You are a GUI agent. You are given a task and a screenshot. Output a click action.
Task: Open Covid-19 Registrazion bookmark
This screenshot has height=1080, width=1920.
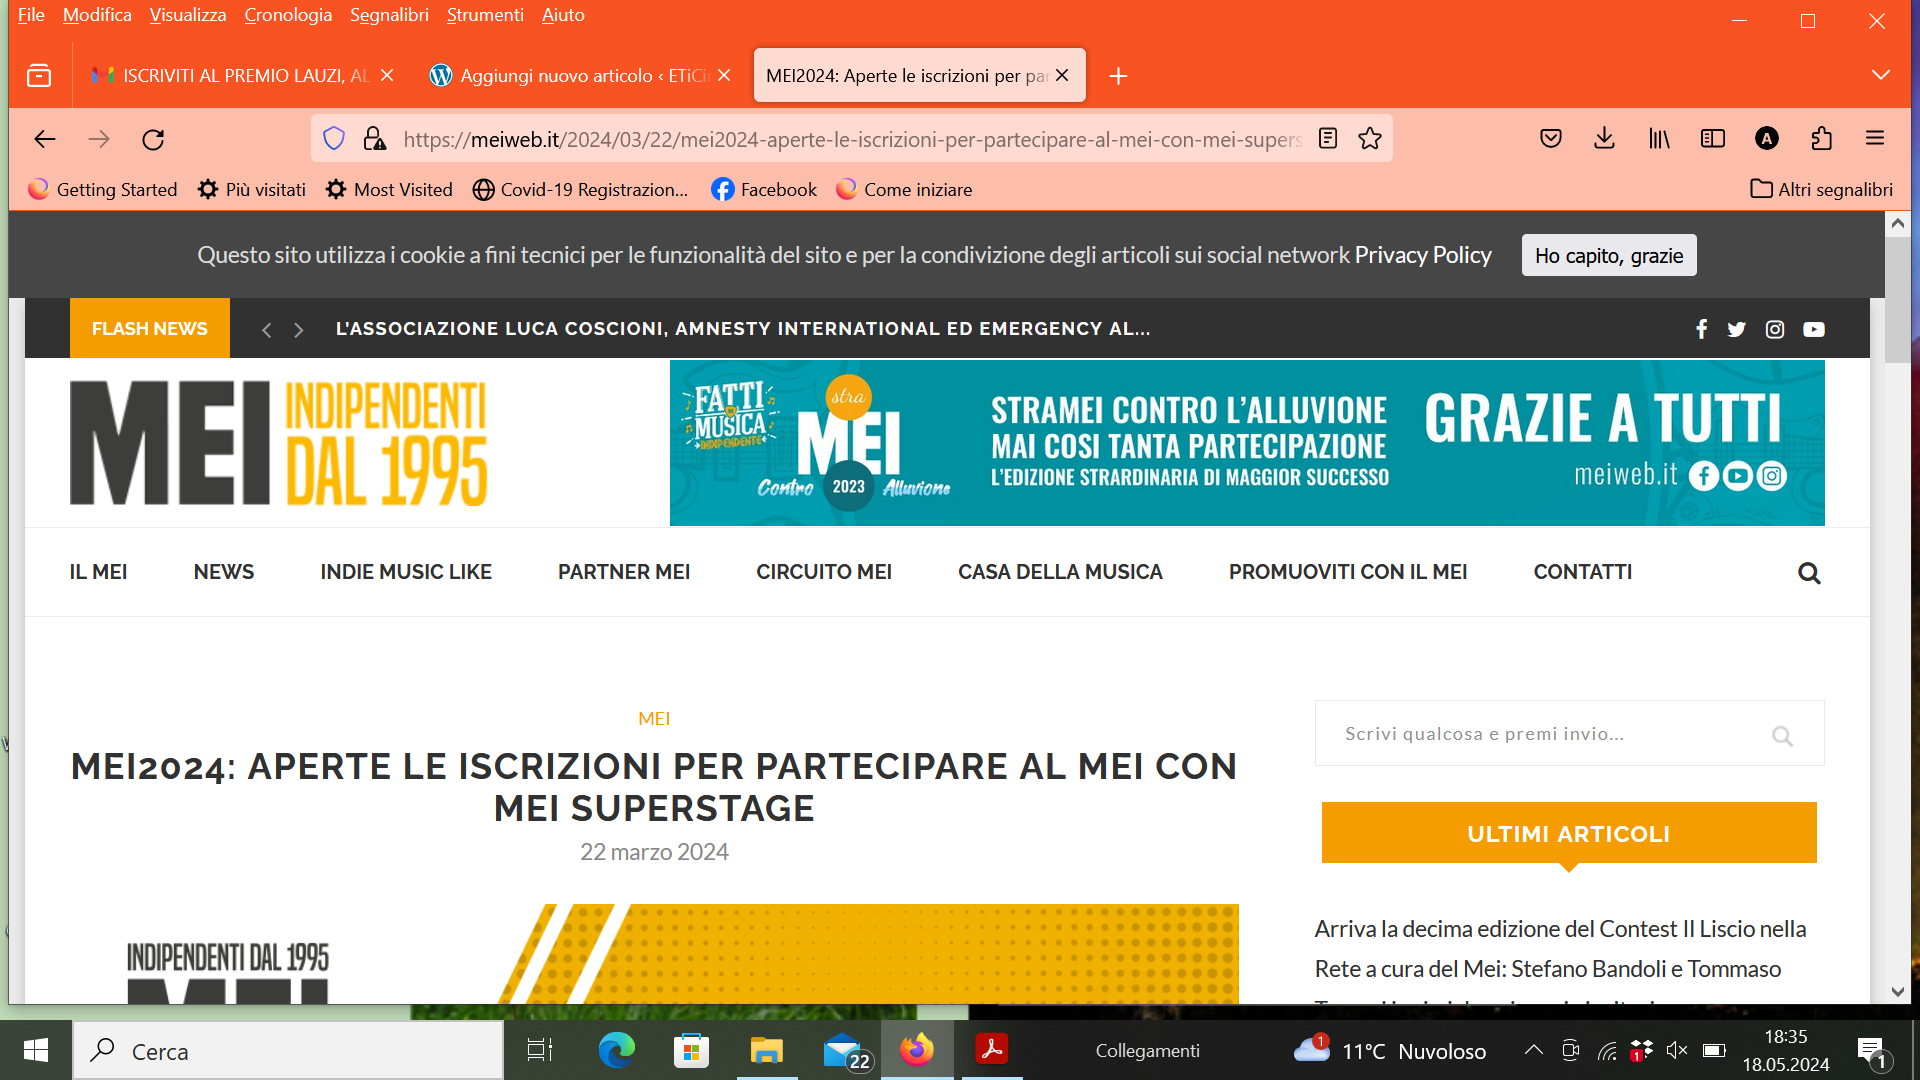click(580, 189)
